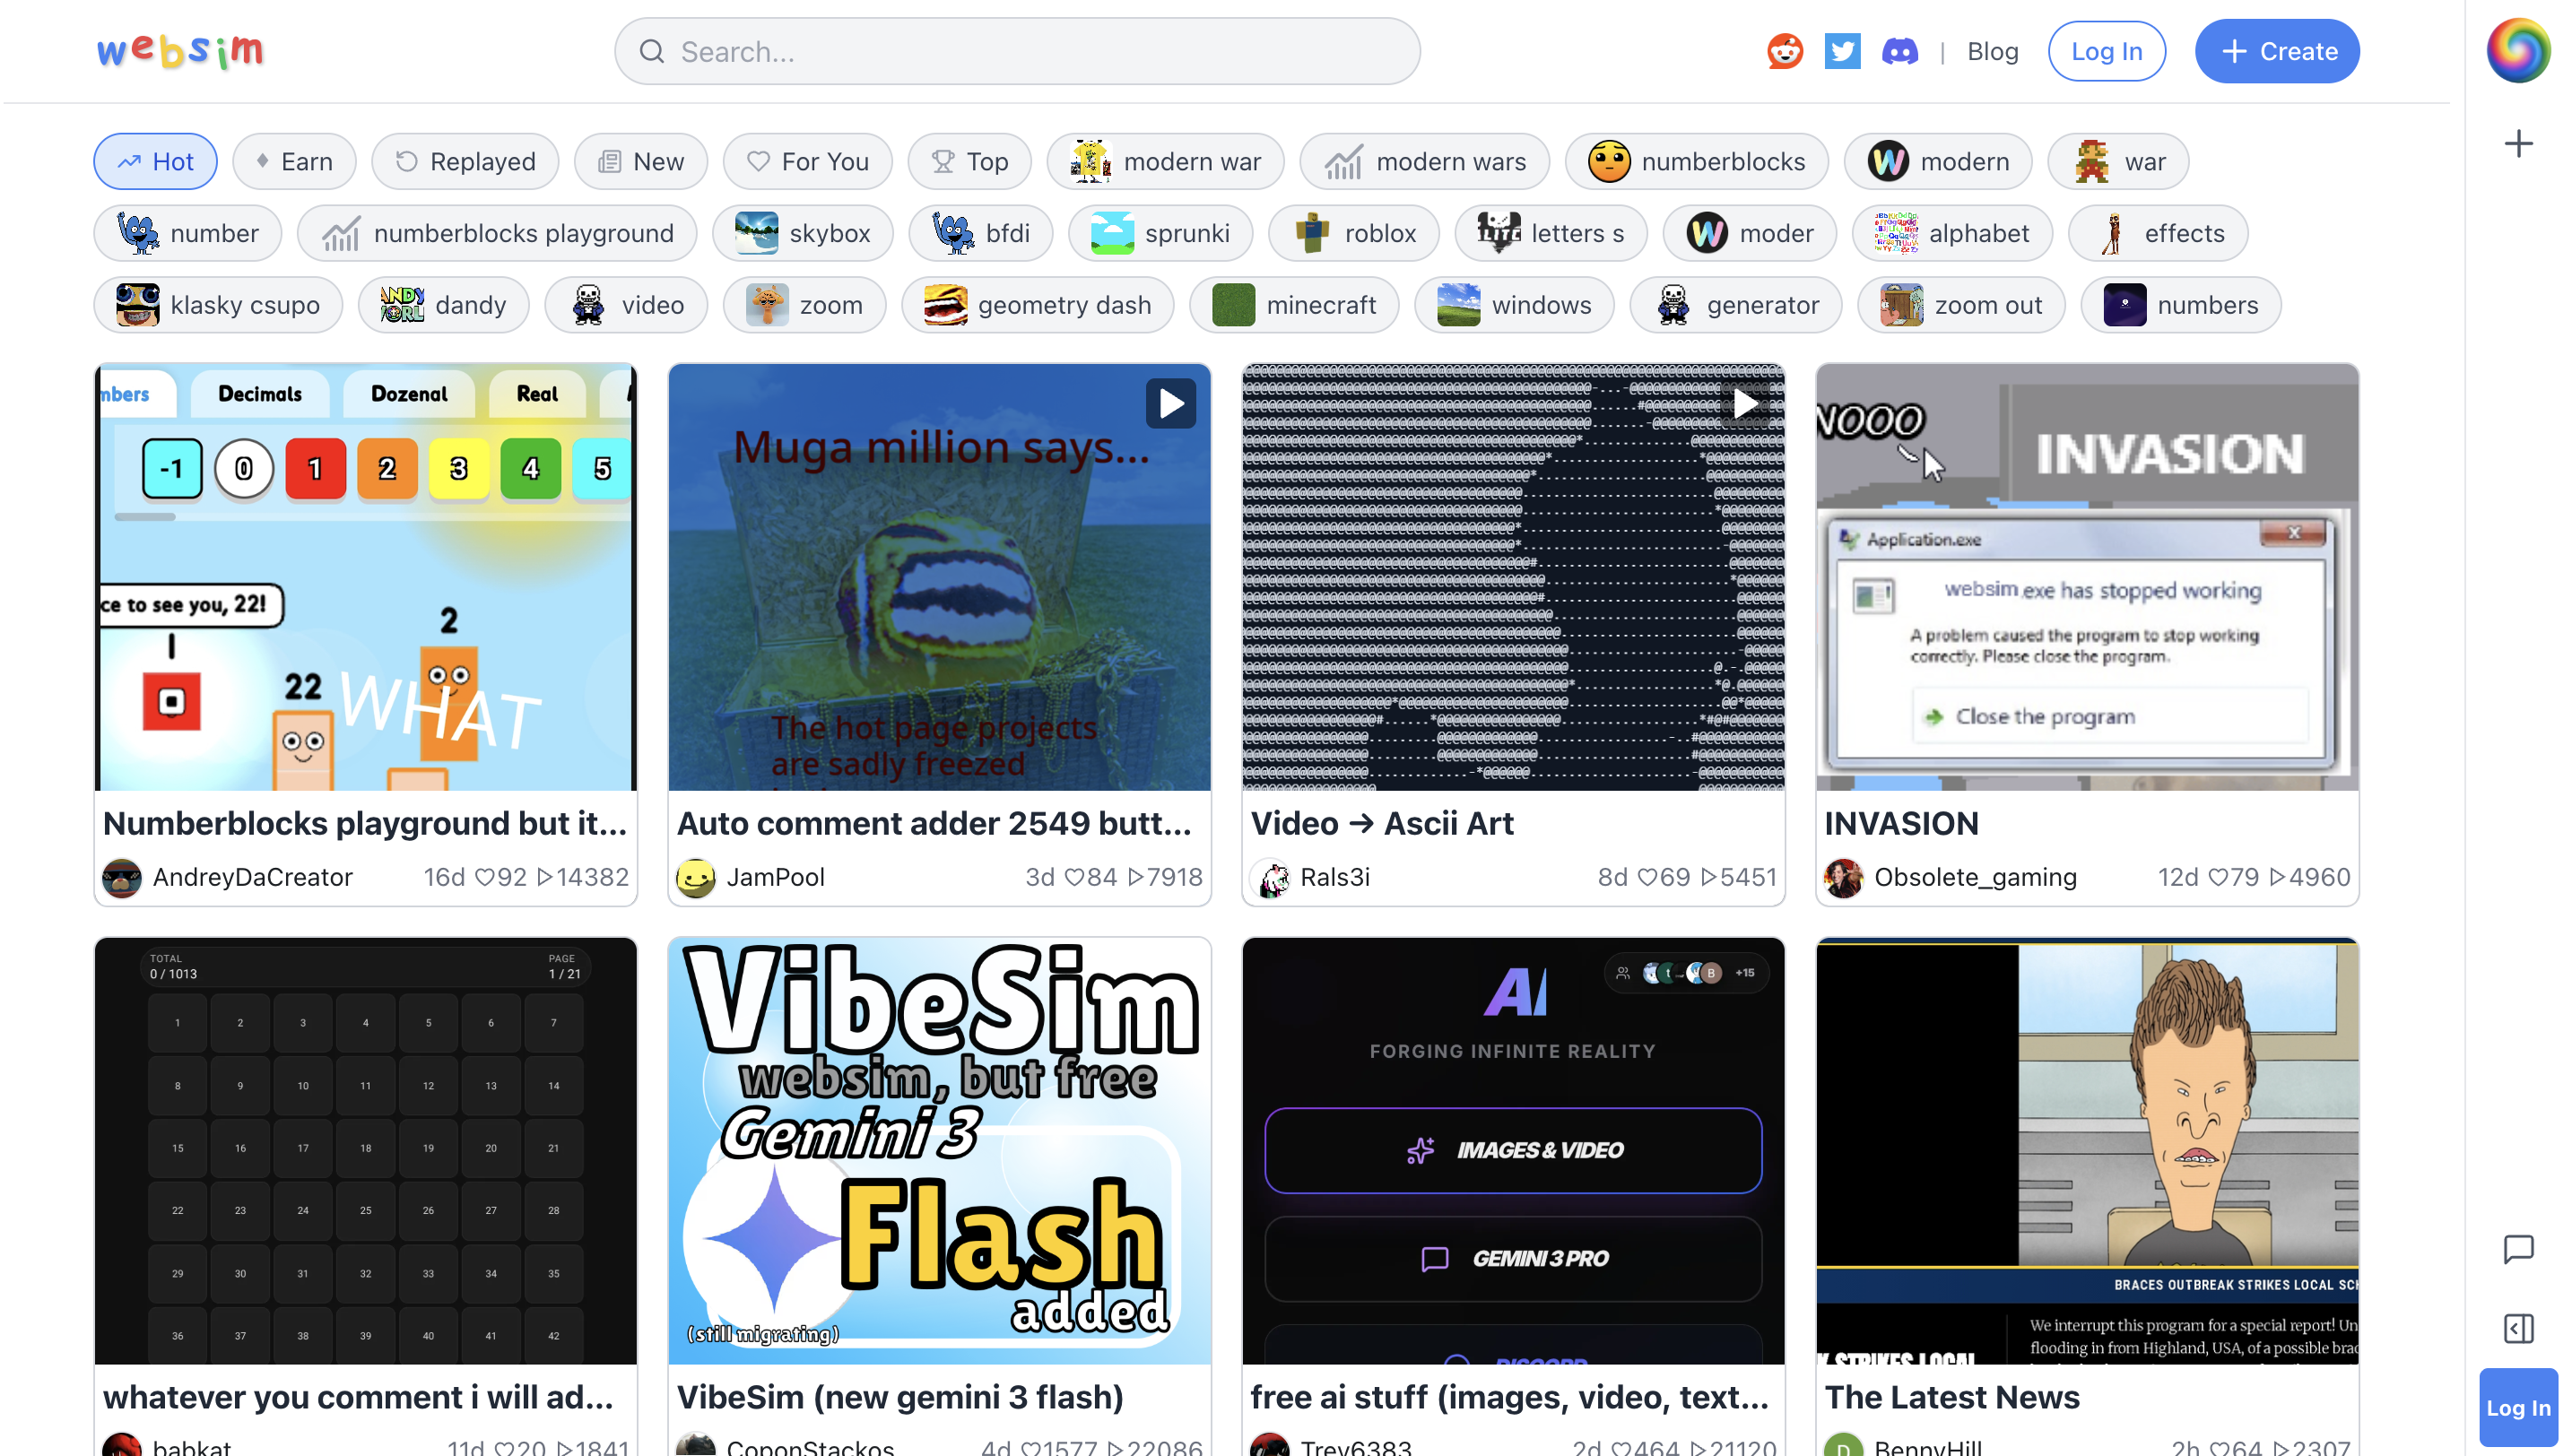Select the For You tab

pyautogui.click(x=807, y=161)
